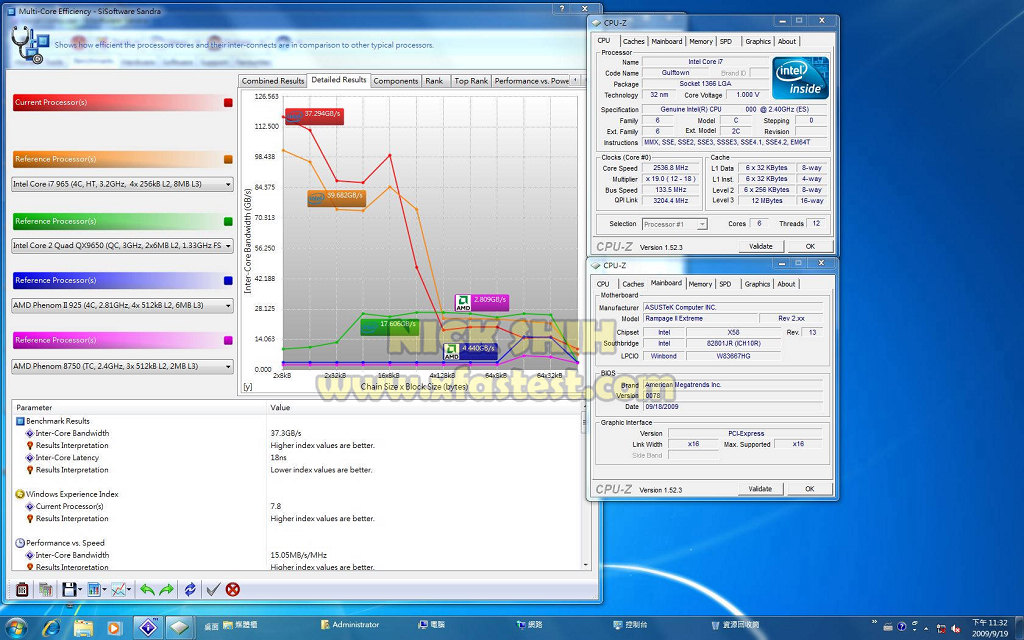Open the bar chart options icon
Viewport: 1024px width, 640px height.
(x=94, y=589)
